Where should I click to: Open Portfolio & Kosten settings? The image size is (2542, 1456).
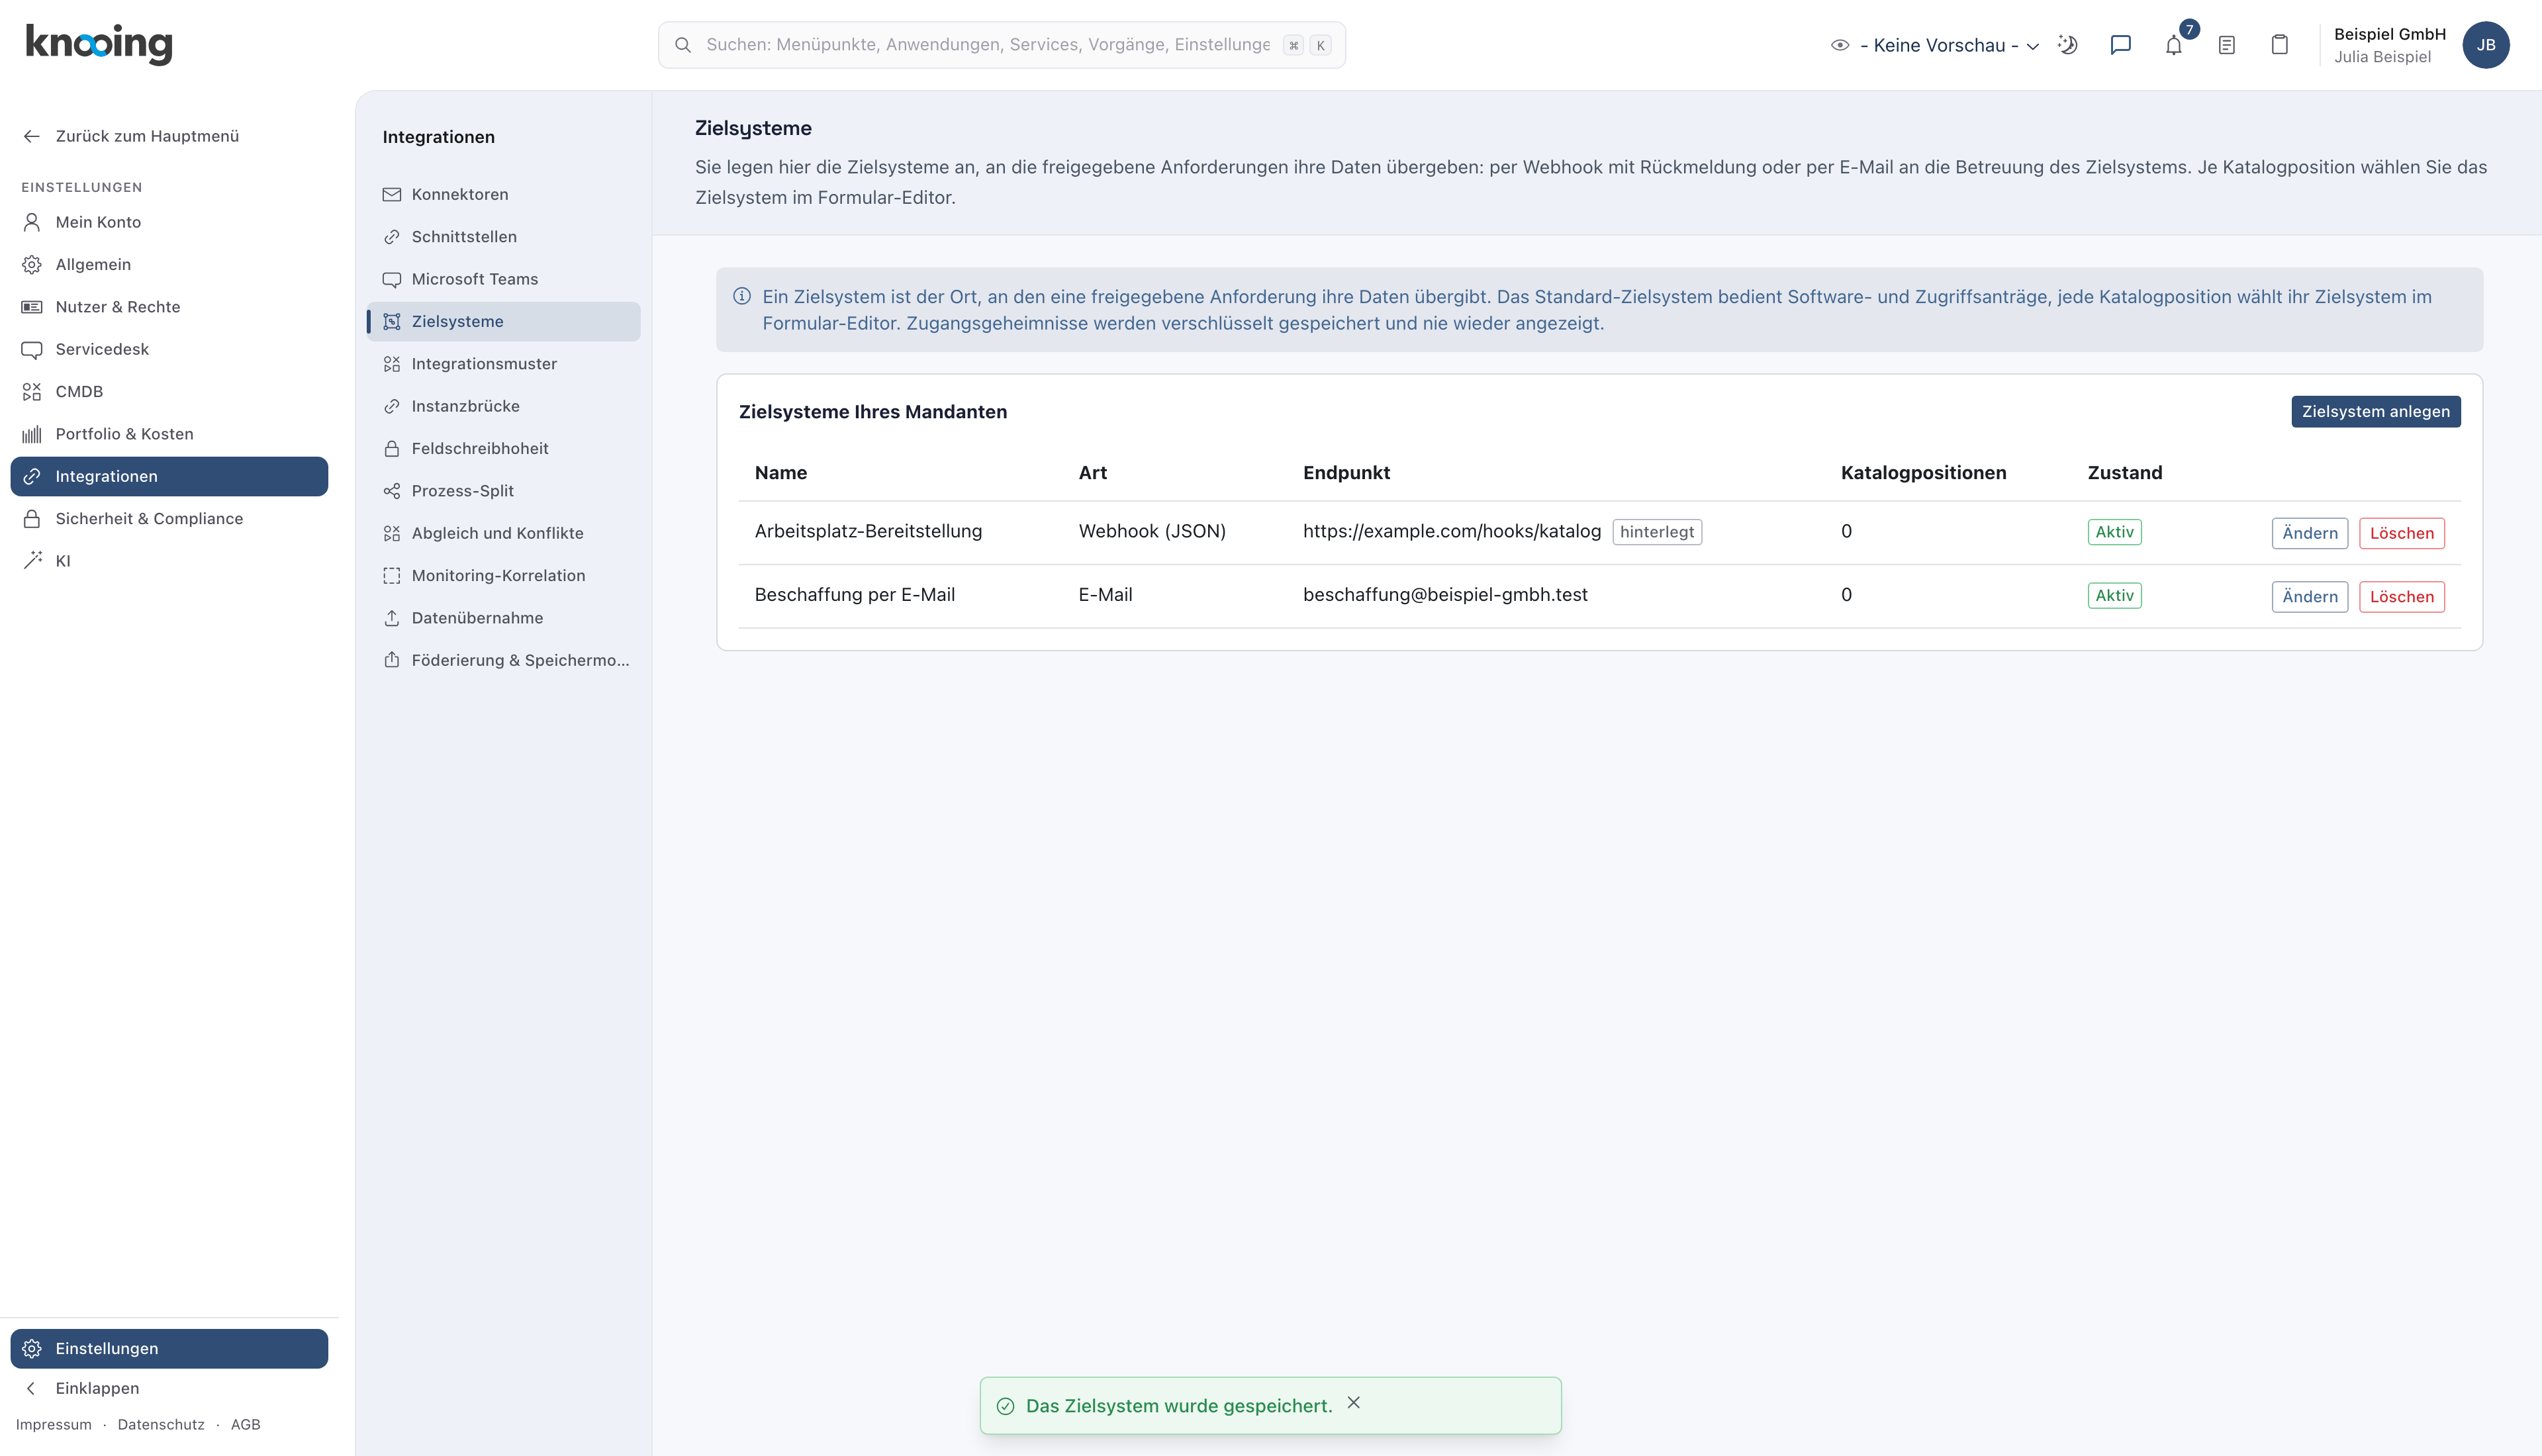(x=170, y=434)
